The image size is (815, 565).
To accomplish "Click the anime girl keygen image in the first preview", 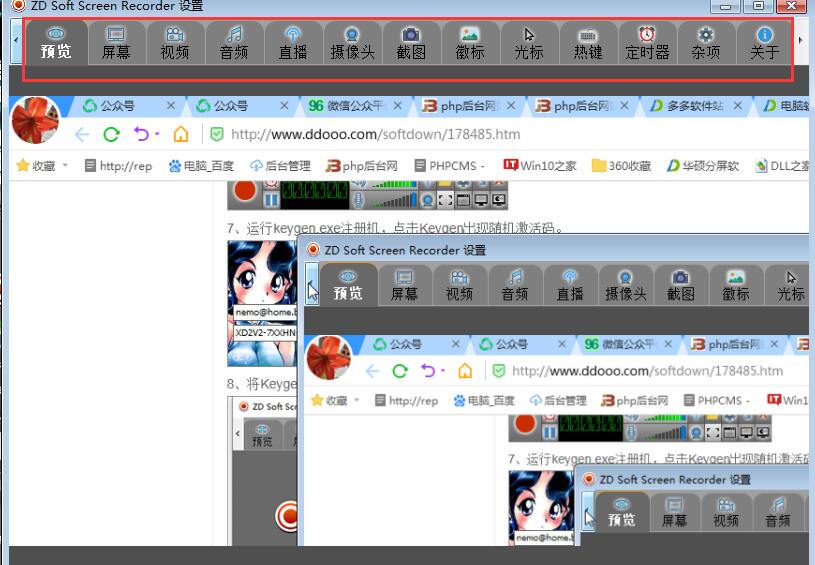I will tap(262, 304).
